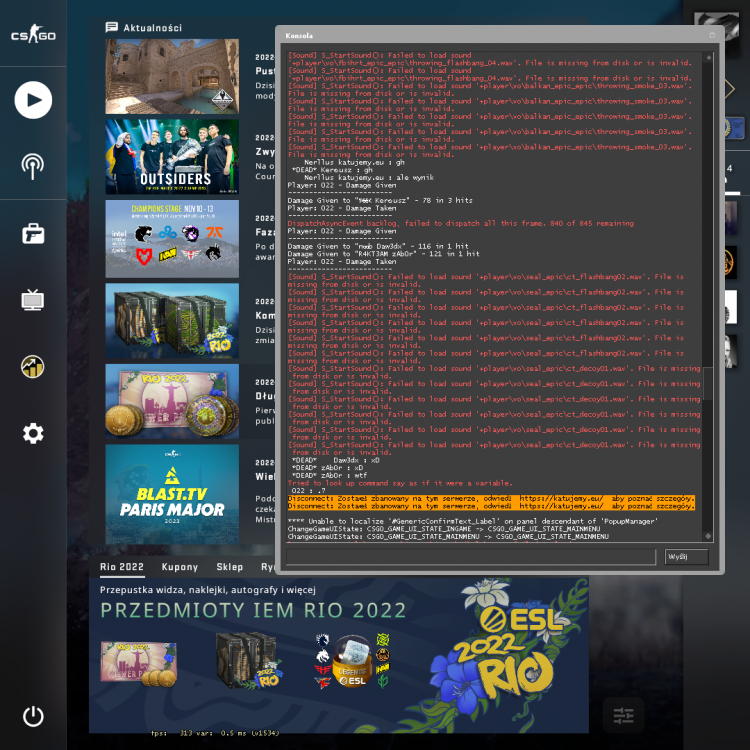Focus the console command input field
750x750 pixels.
point(471,557)
